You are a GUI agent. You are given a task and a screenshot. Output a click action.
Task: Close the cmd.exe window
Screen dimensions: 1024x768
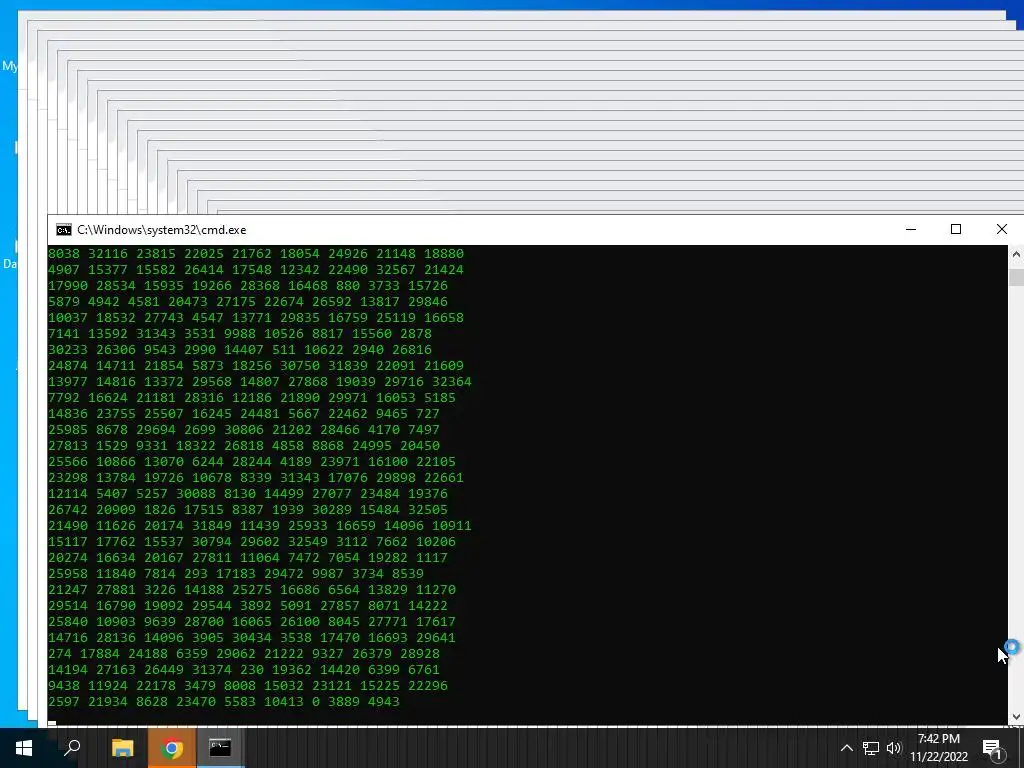[x=1002, y=229]
